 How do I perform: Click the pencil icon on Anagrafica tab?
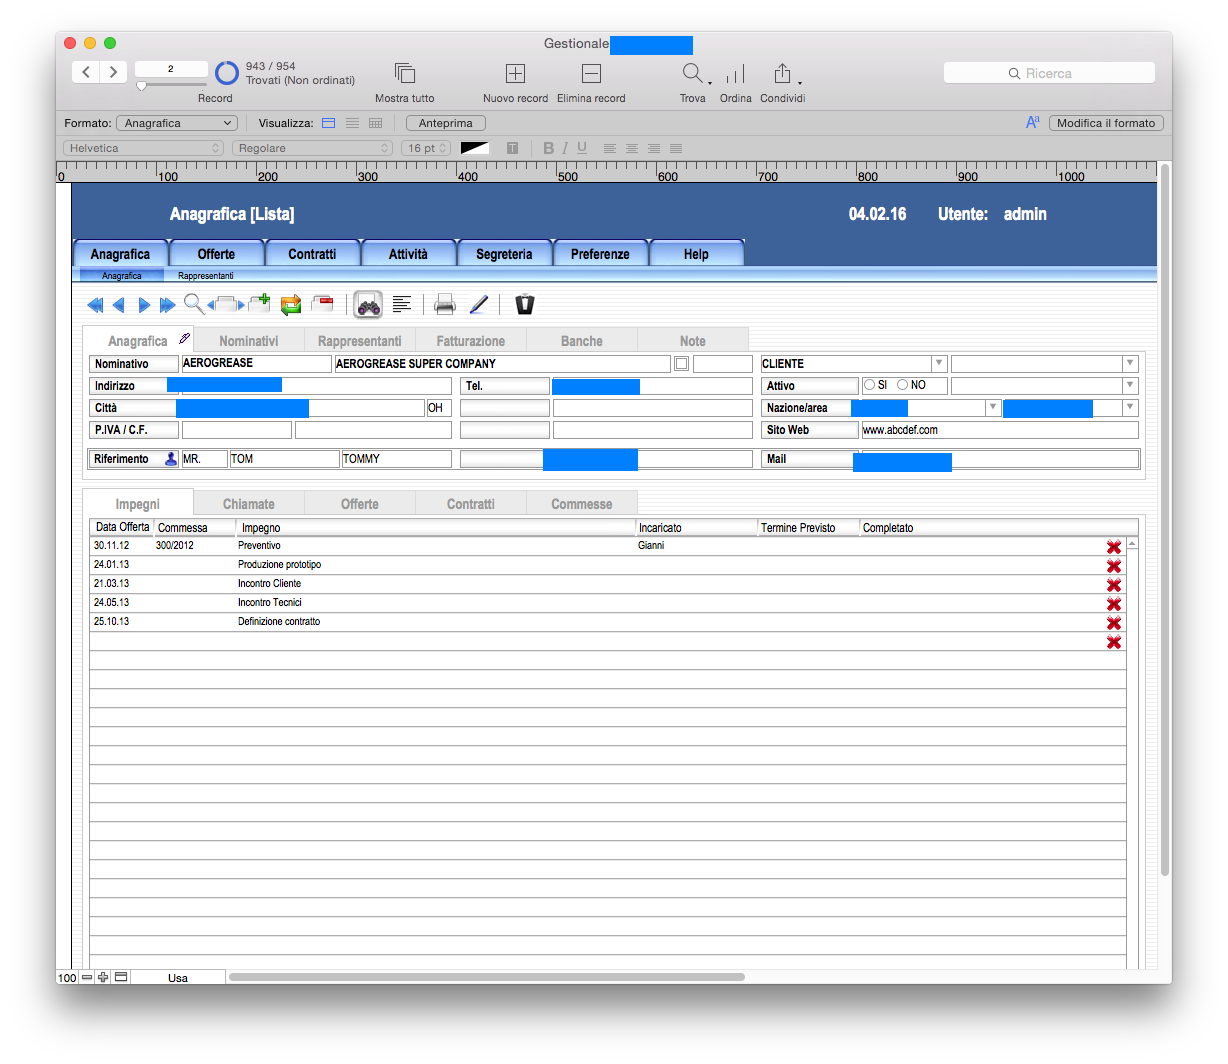pos(184,338)
